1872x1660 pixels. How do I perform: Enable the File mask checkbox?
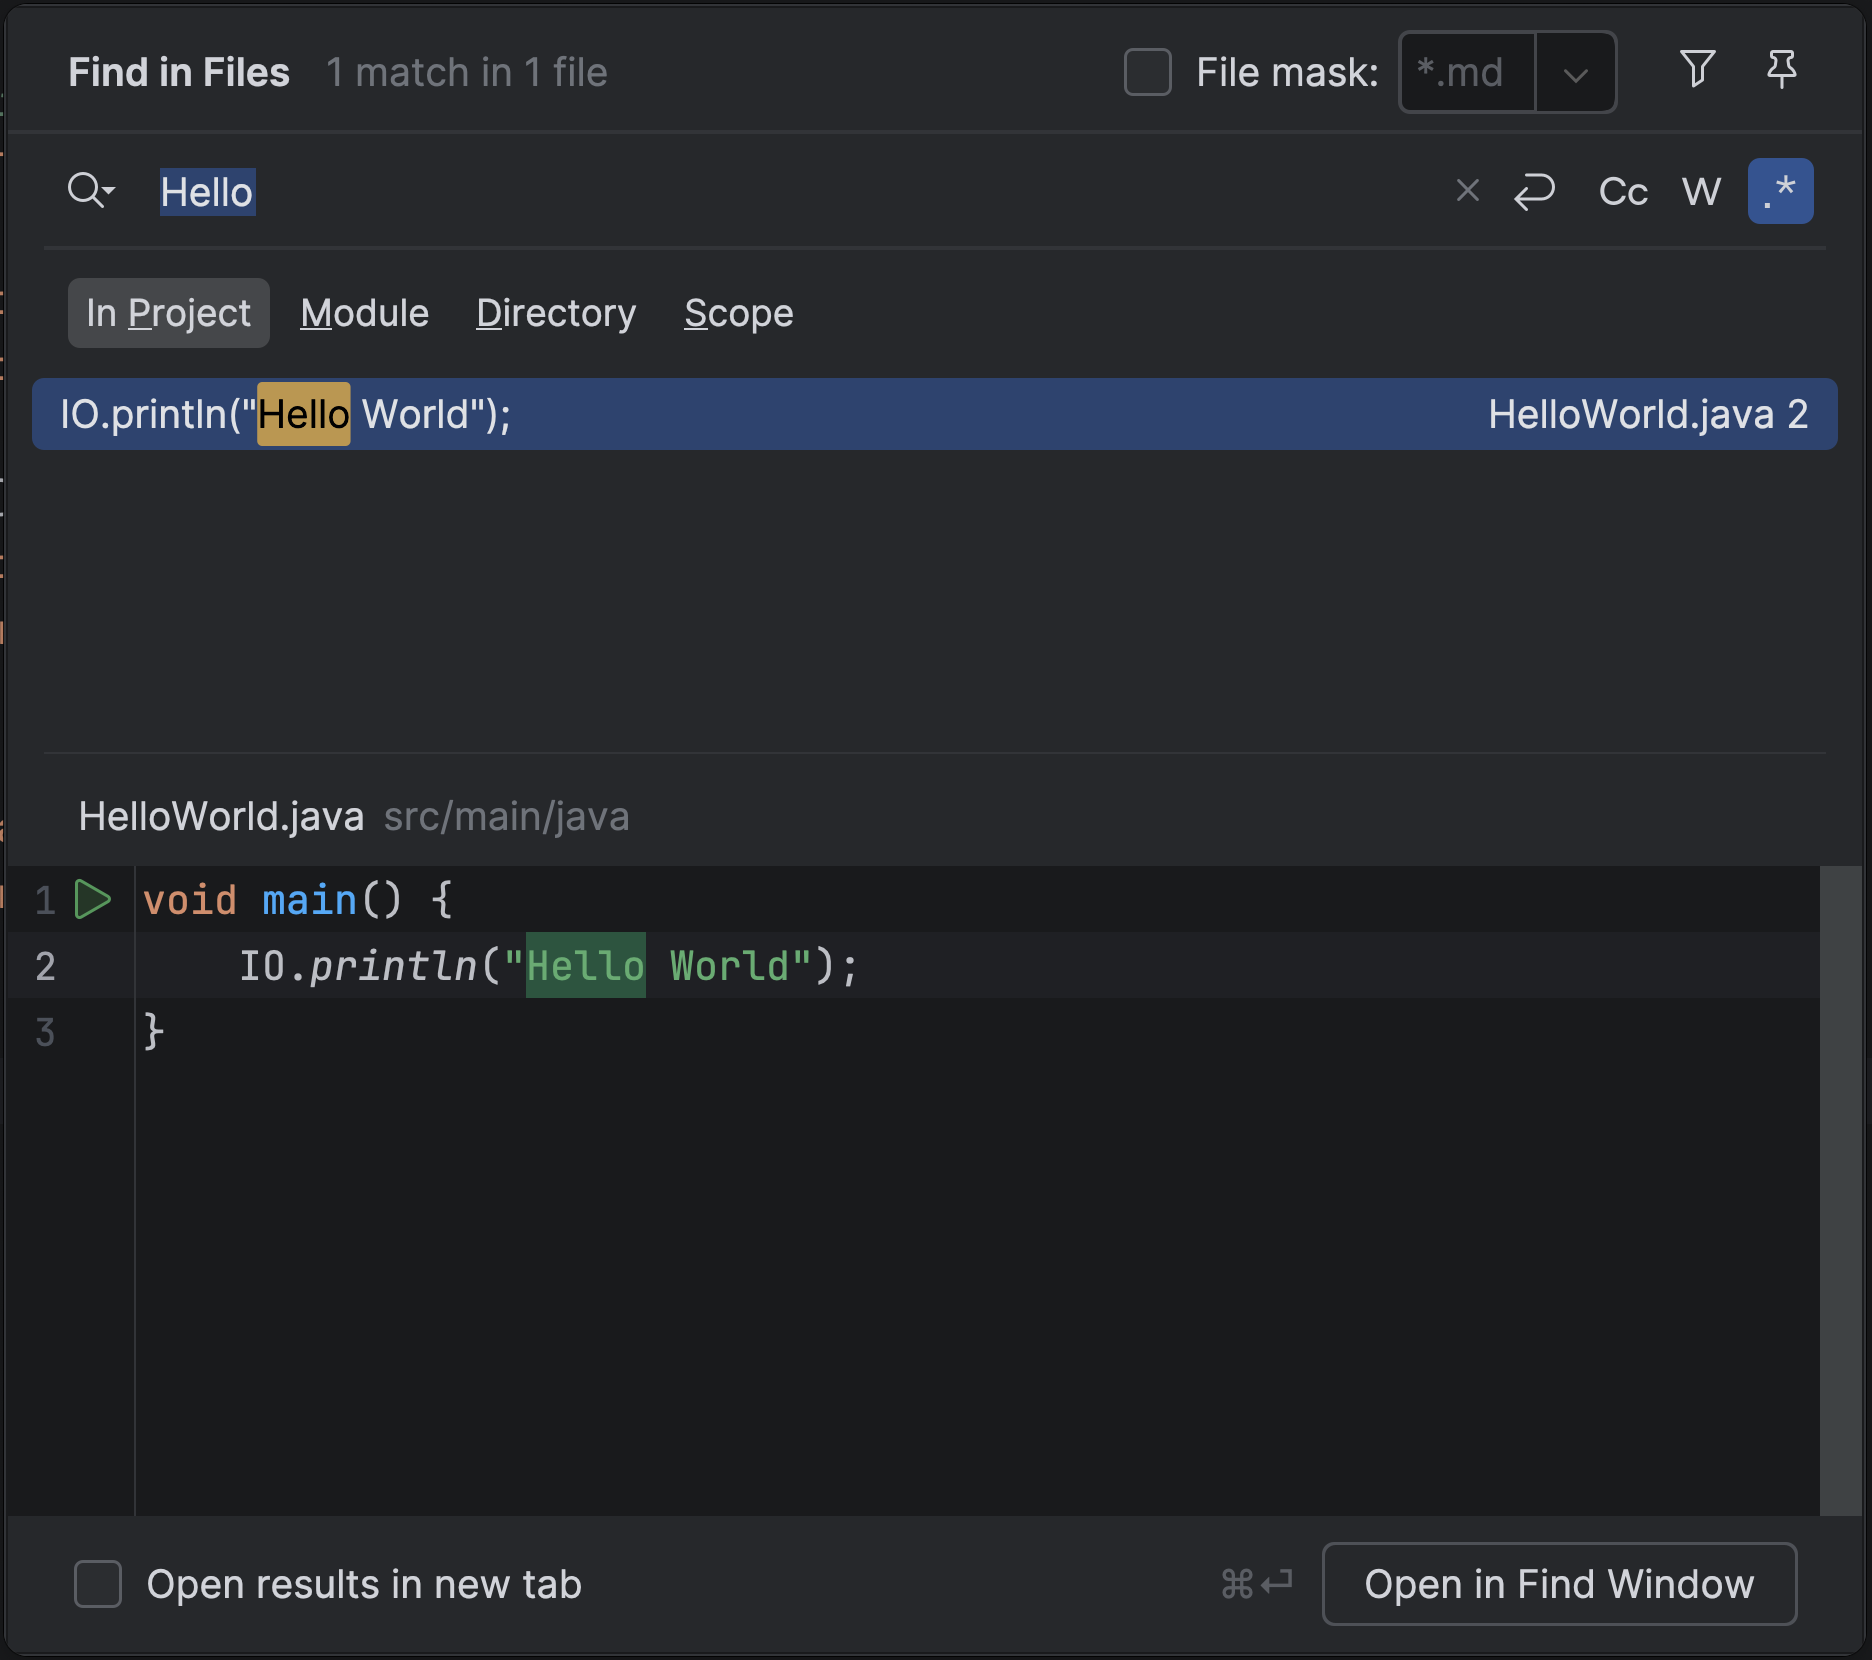point(1147,72)
